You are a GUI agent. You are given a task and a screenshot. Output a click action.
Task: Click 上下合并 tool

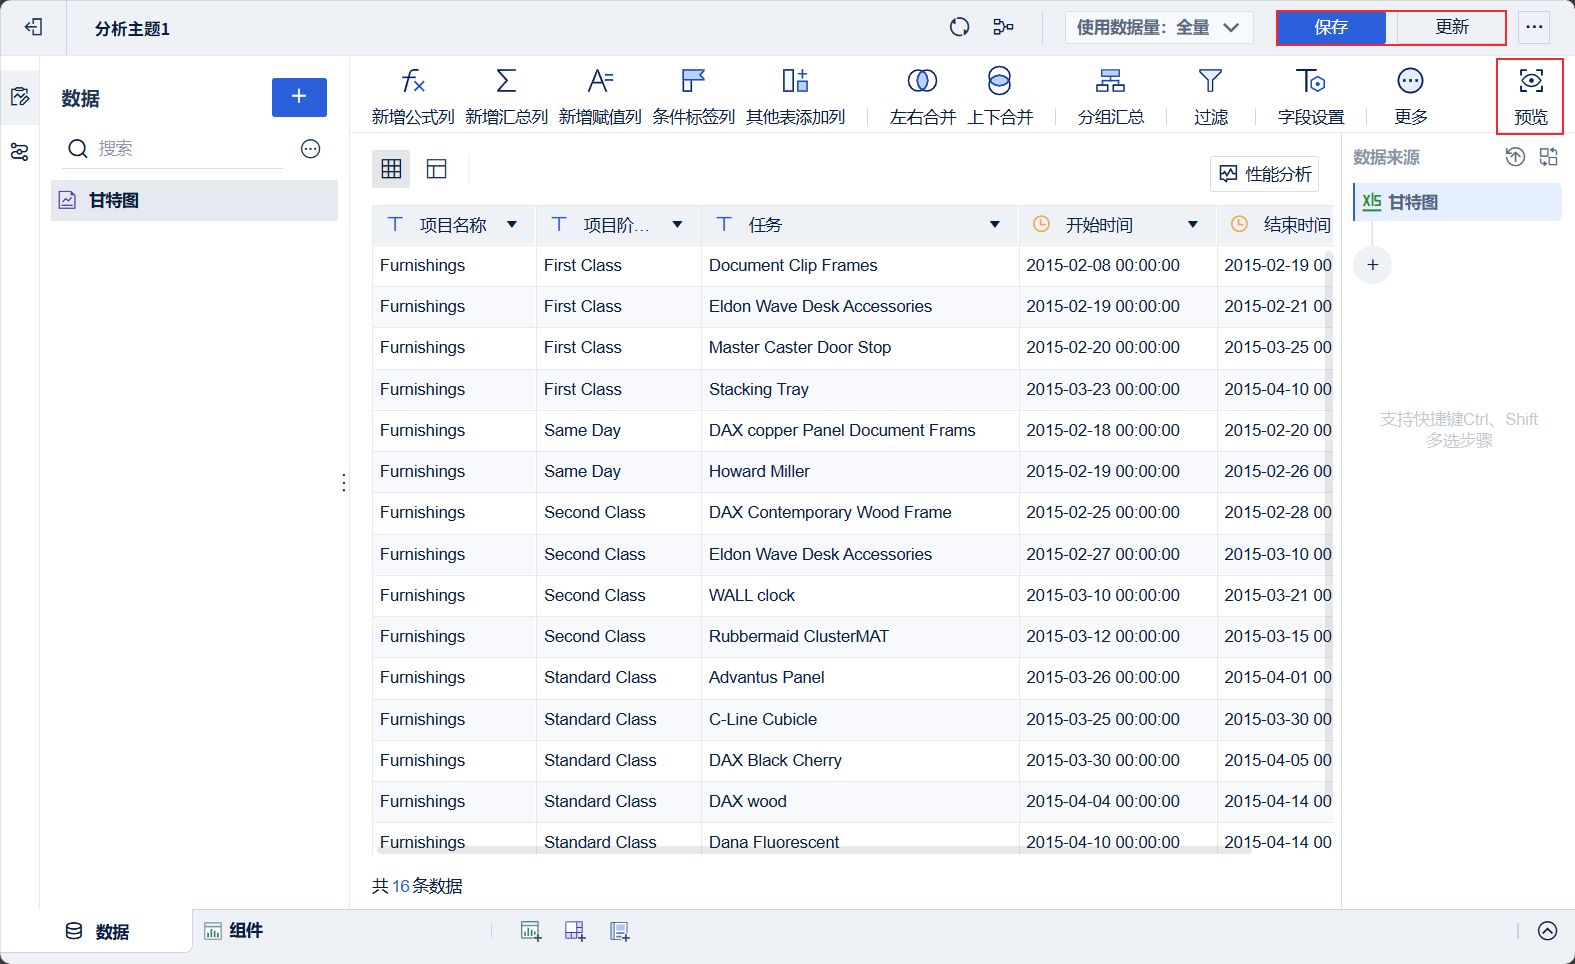(1000, 97)
